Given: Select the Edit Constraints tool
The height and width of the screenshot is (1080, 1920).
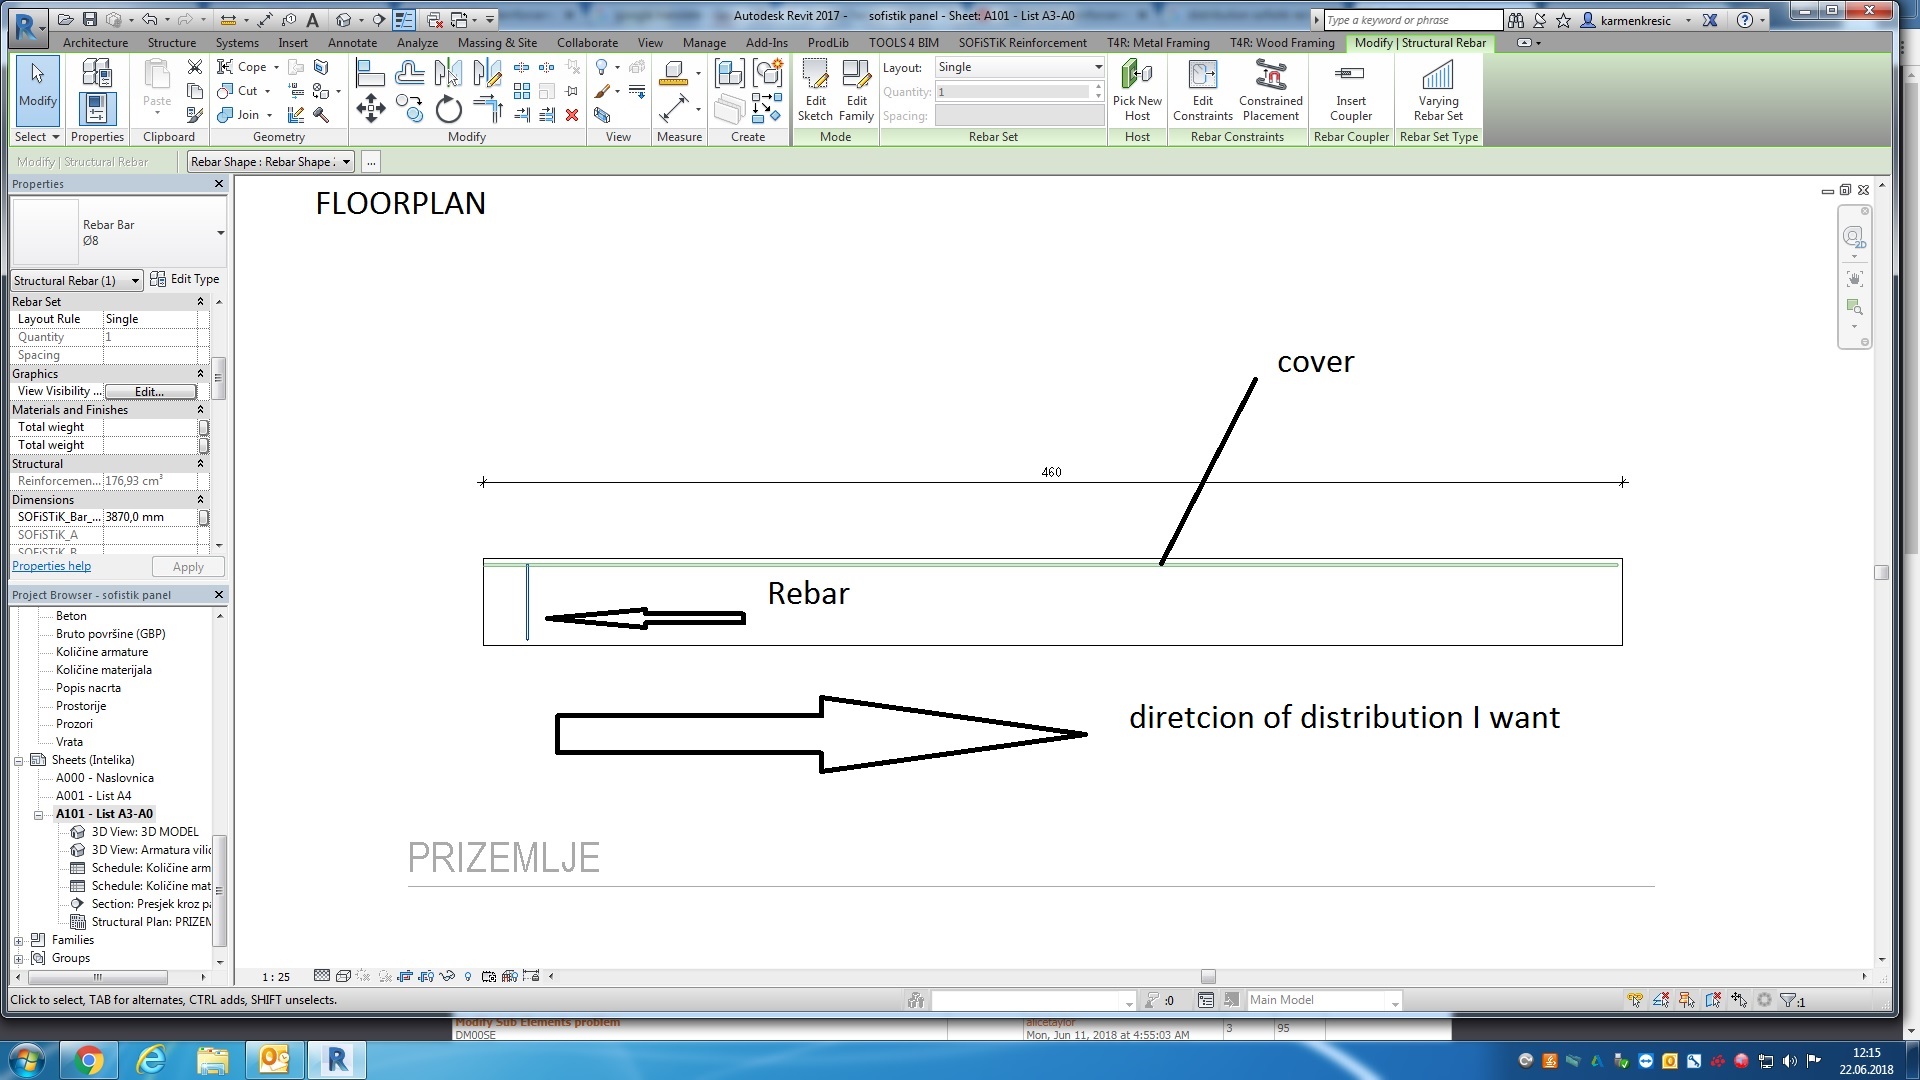Looking at the screenshot, I should pyautogui.click(x=1203, y=88).
